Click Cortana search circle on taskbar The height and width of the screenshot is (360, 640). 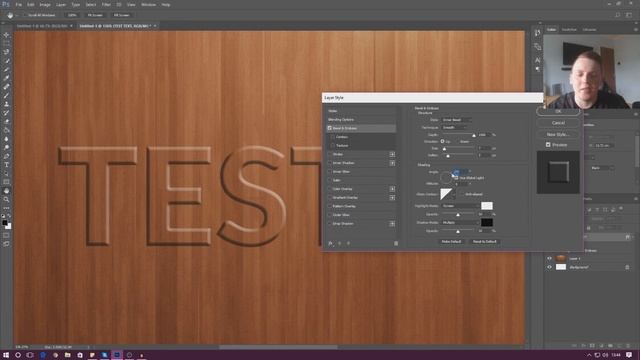pos(18,355)
